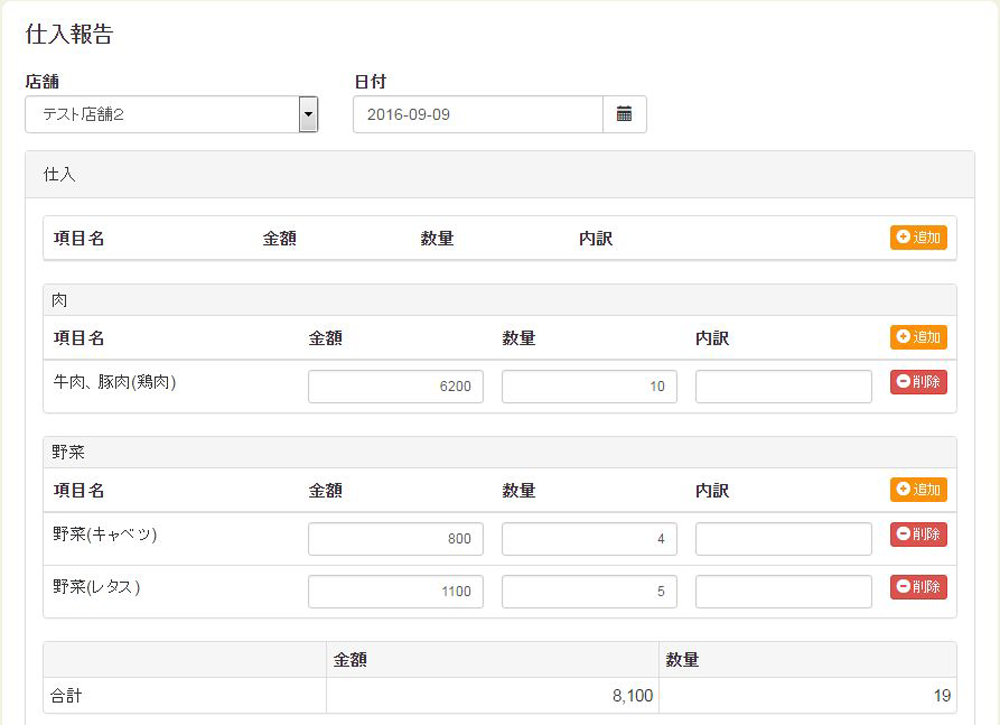
Task: Add a new item in 肉 section
Action: point(918,338)
